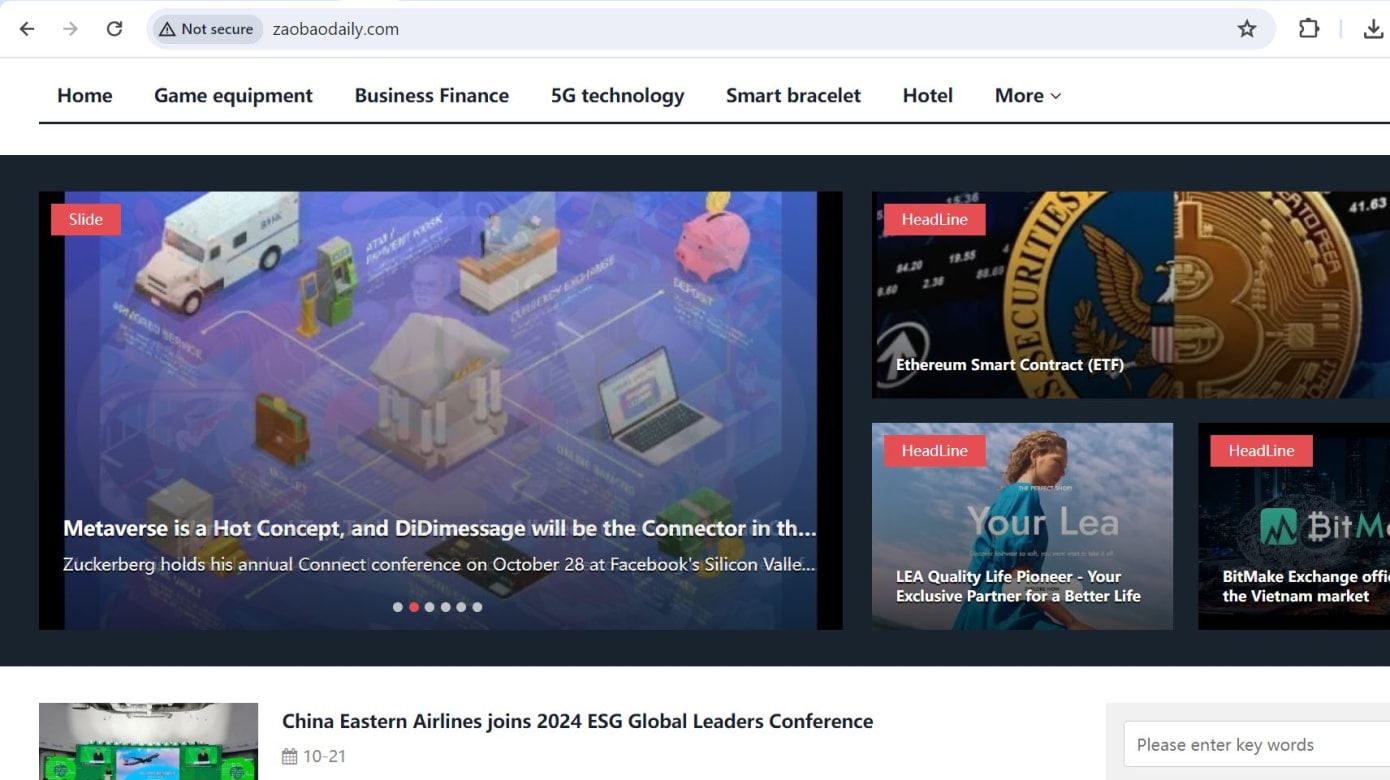Open the Business Finance category
Viewport: 1390px width, 780px height.
(432, 95)
